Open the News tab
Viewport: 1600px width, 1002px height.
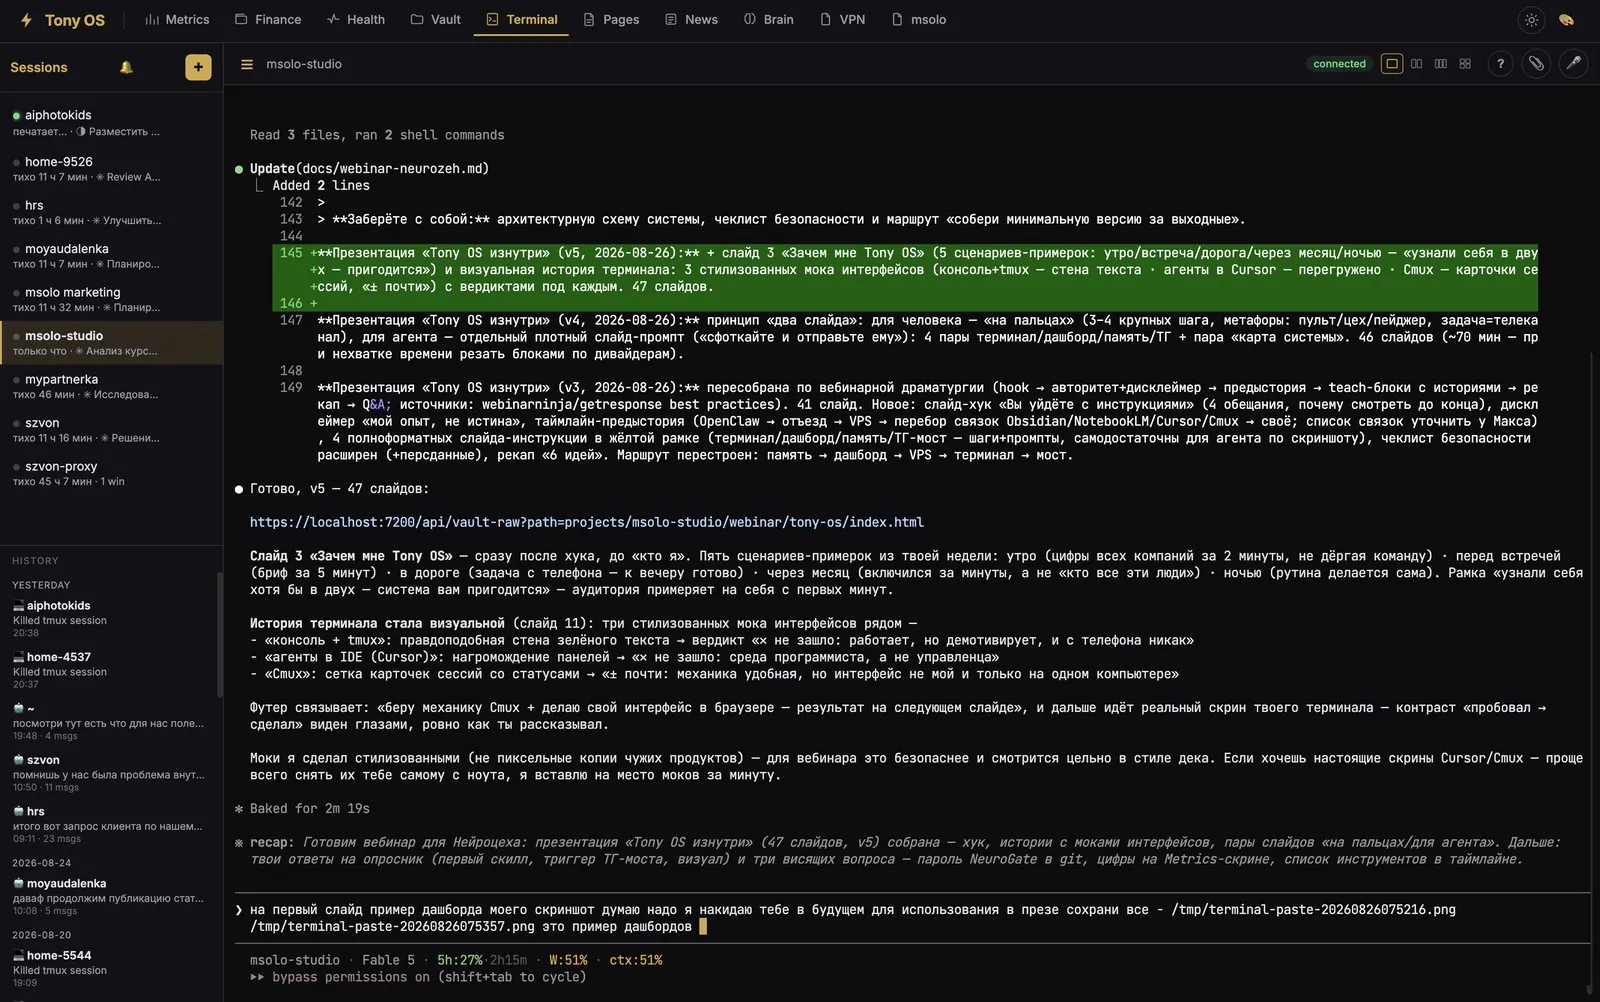[691, 19]
